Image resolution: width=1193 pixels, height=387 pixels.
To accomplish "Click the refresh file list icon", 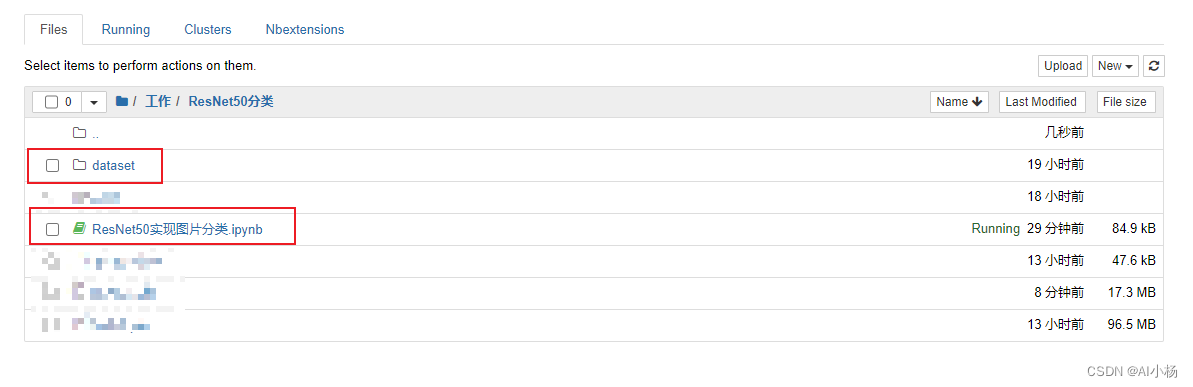I will tap(1154, 66).
